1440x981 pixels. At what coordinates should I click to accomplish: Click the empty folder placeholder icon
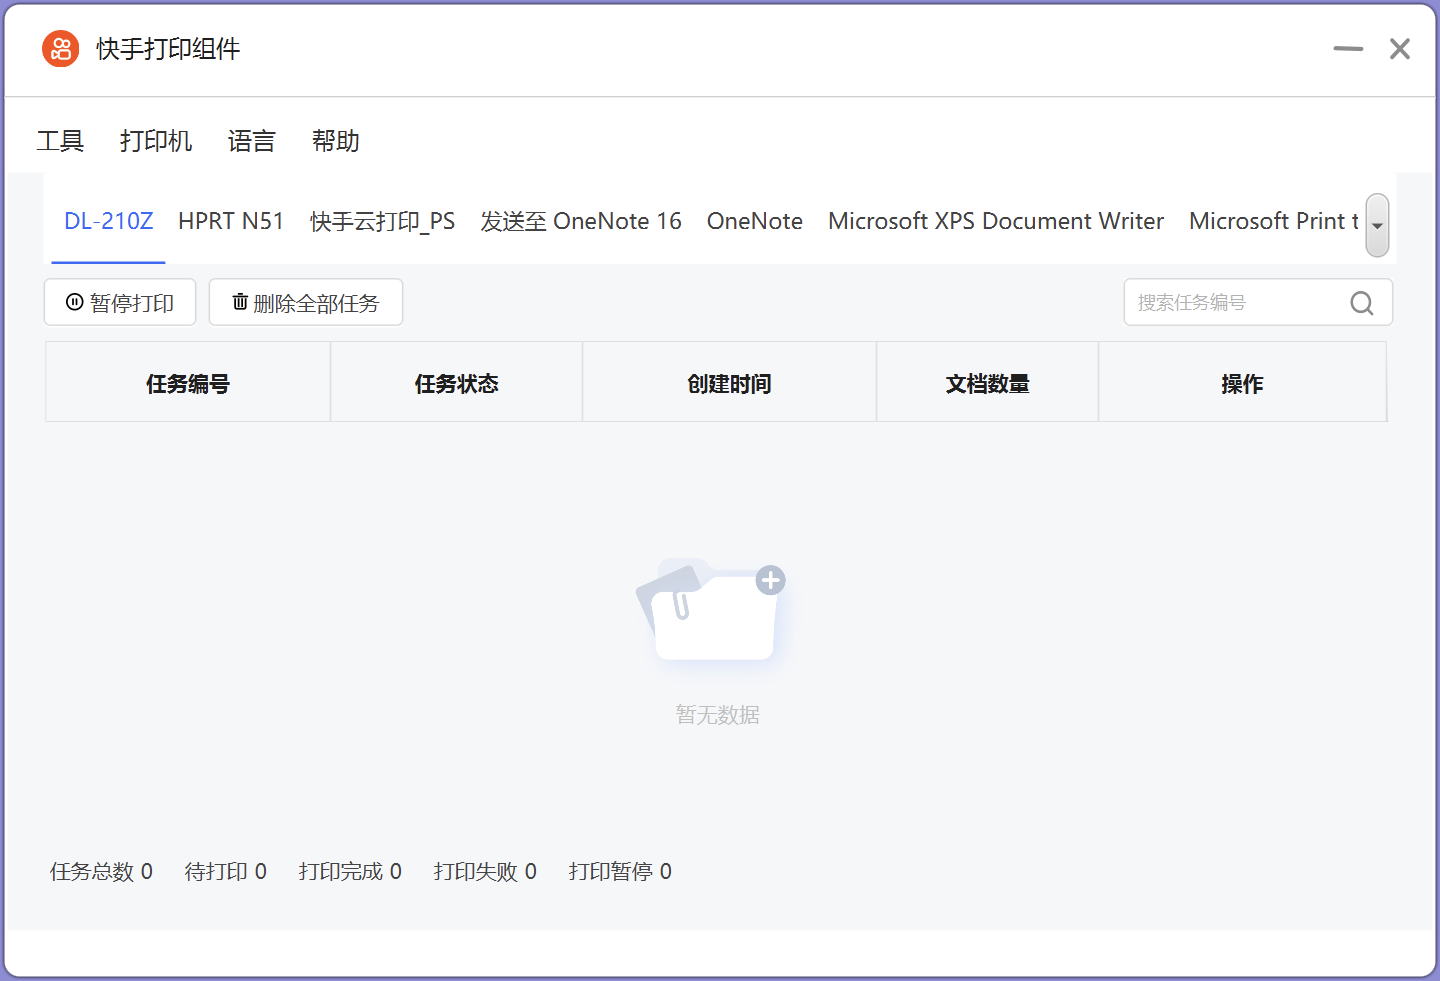tap(712, 610)
